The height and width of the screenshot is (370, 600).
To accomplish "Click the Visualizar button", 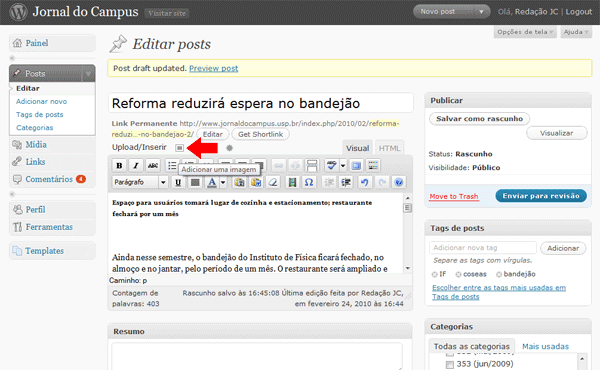I will point(556,133).
